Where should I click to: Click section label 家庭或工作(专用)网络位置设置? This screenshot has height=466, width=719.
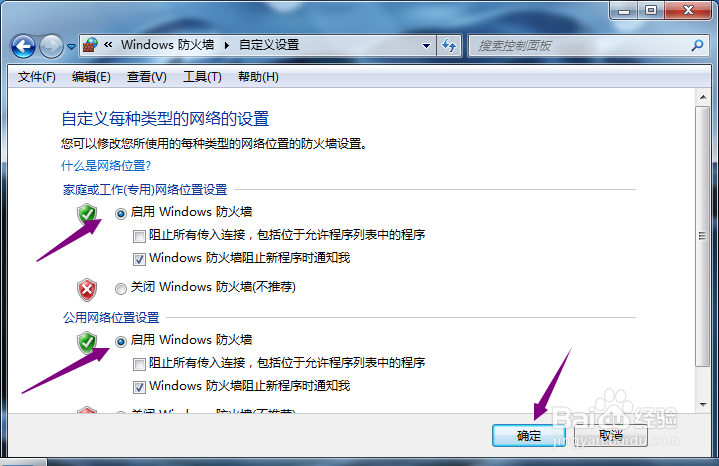(x=145, y=189)
